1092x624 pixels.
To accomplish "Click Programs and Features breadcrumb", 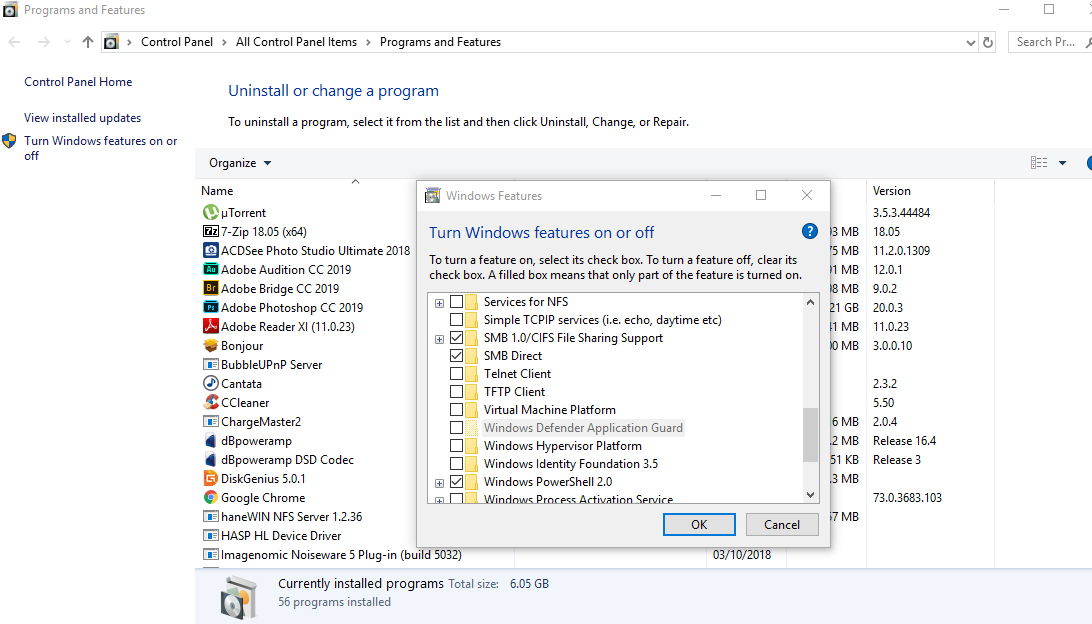I will click(440, 42).
